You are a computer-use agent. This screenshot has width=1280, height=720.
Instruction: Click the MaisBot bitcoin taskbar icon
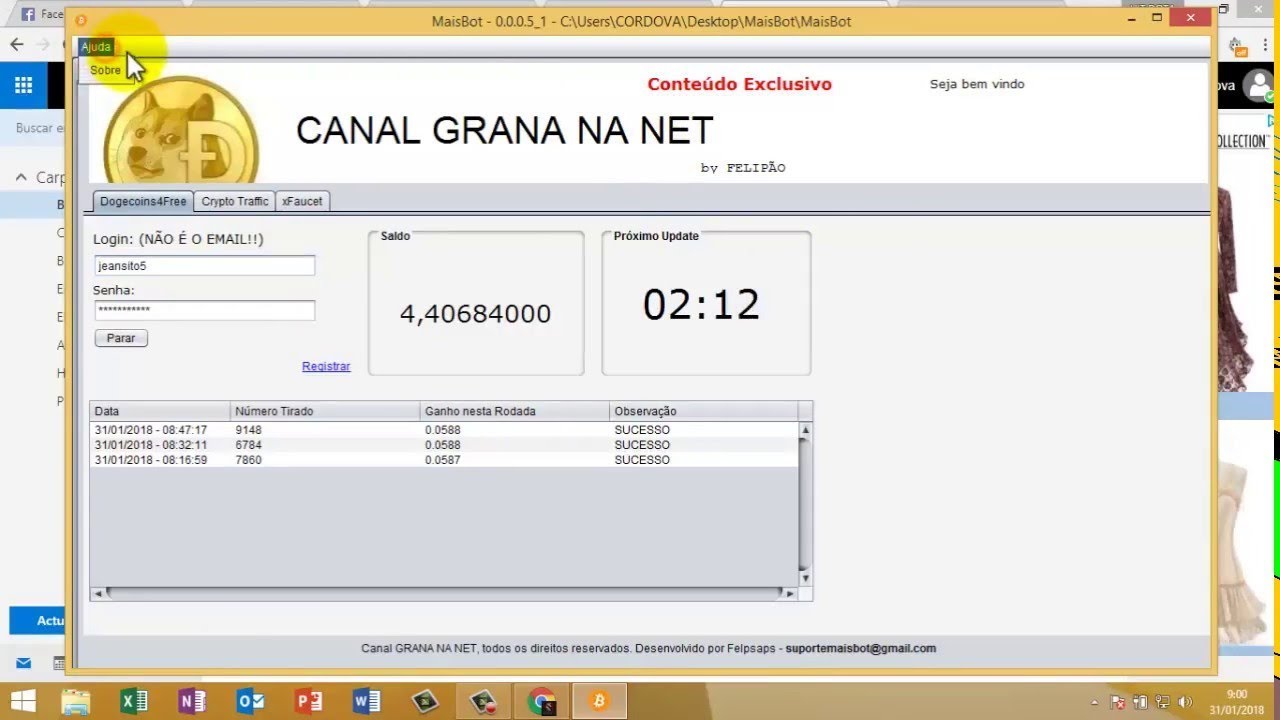600,700
